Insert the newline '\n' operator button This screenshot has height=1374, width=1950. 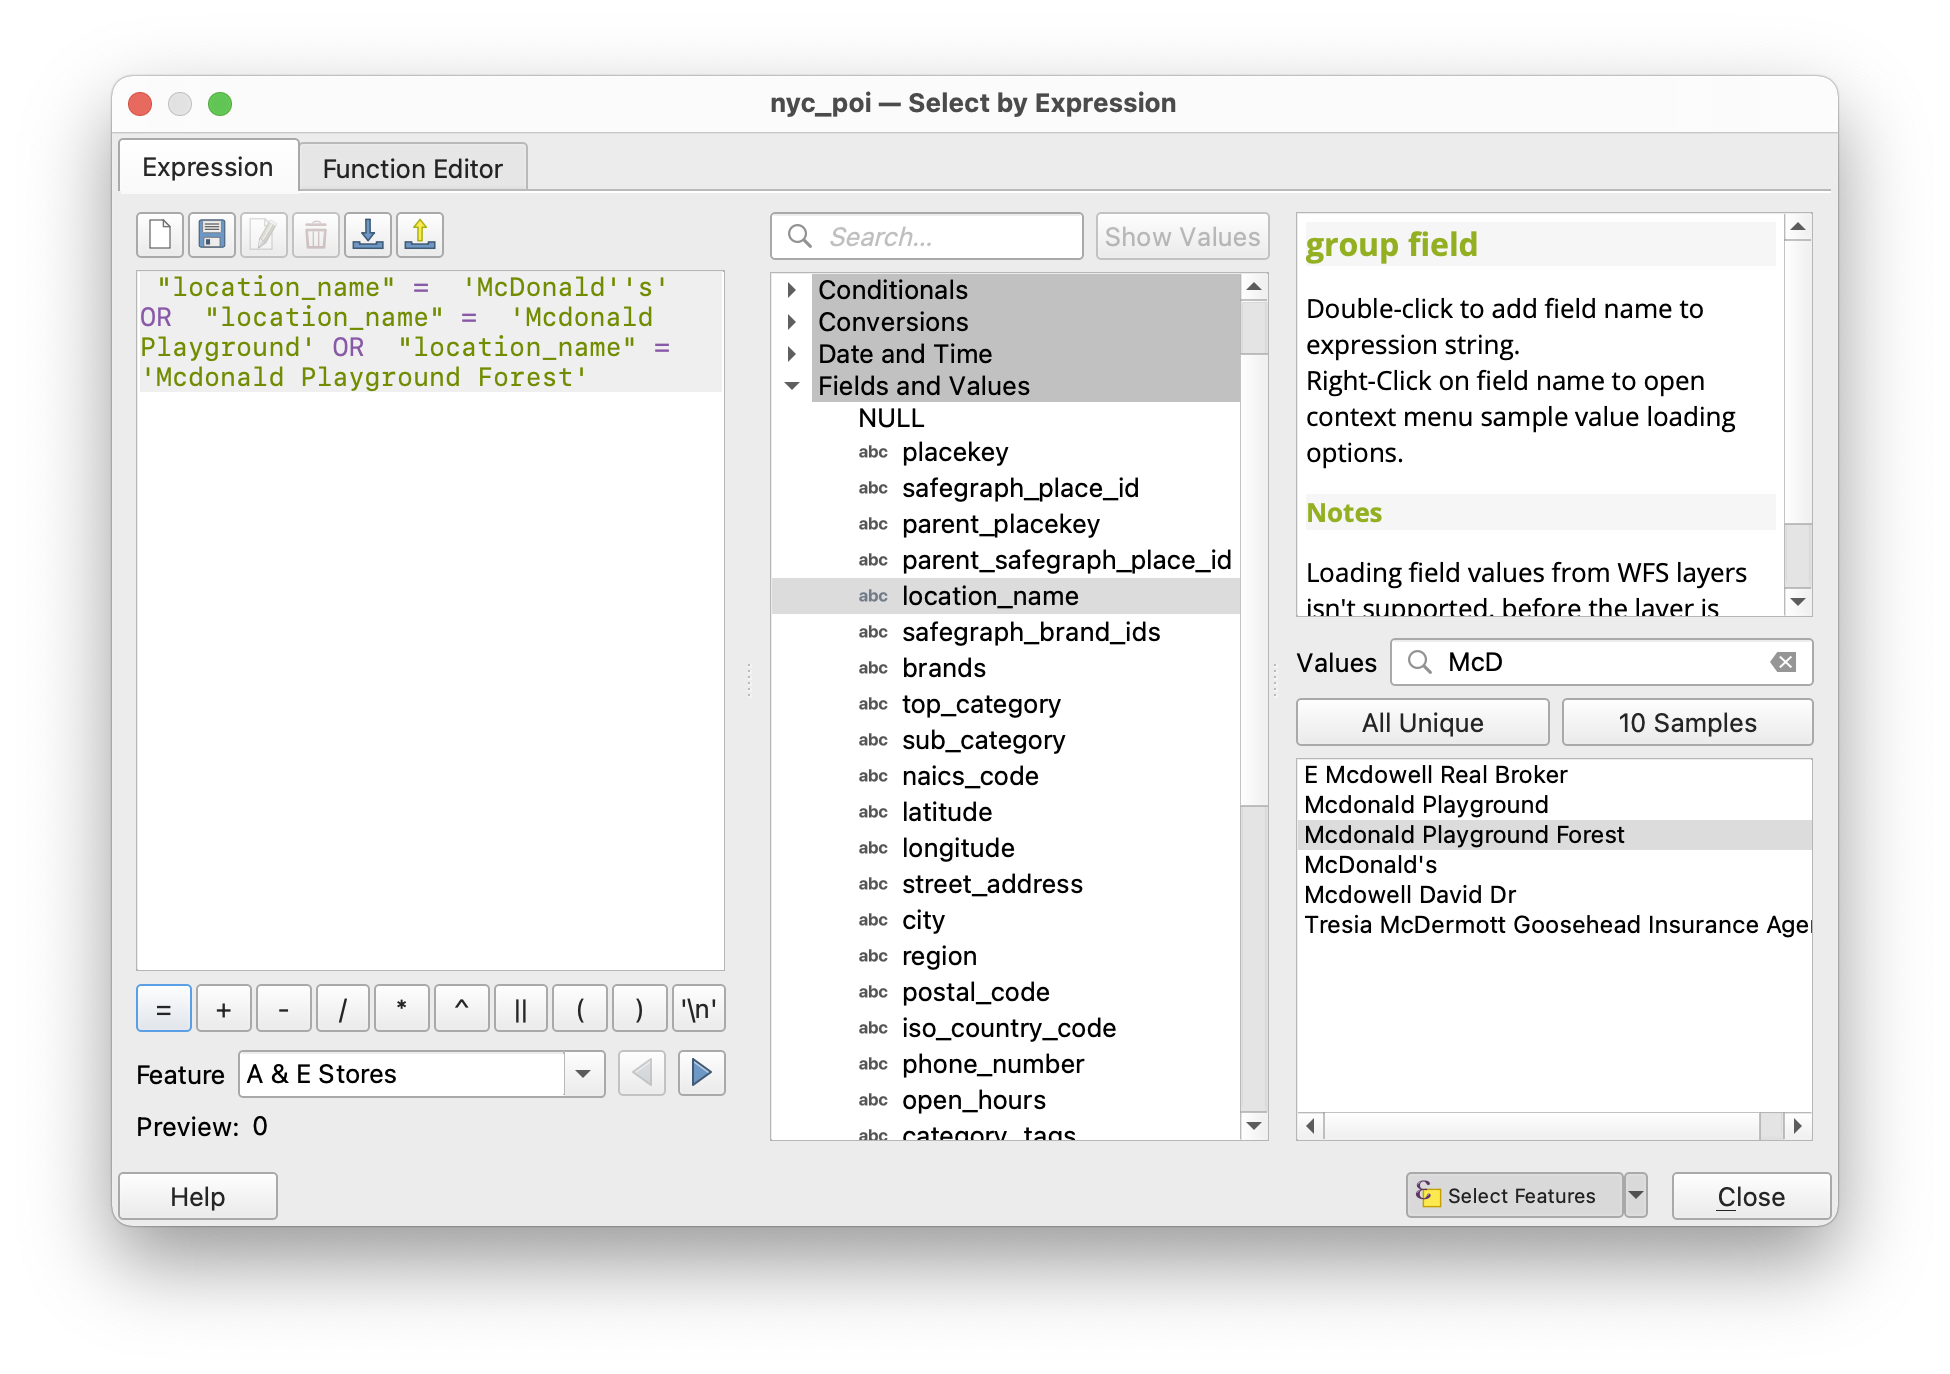click(x=698, y=1009)
